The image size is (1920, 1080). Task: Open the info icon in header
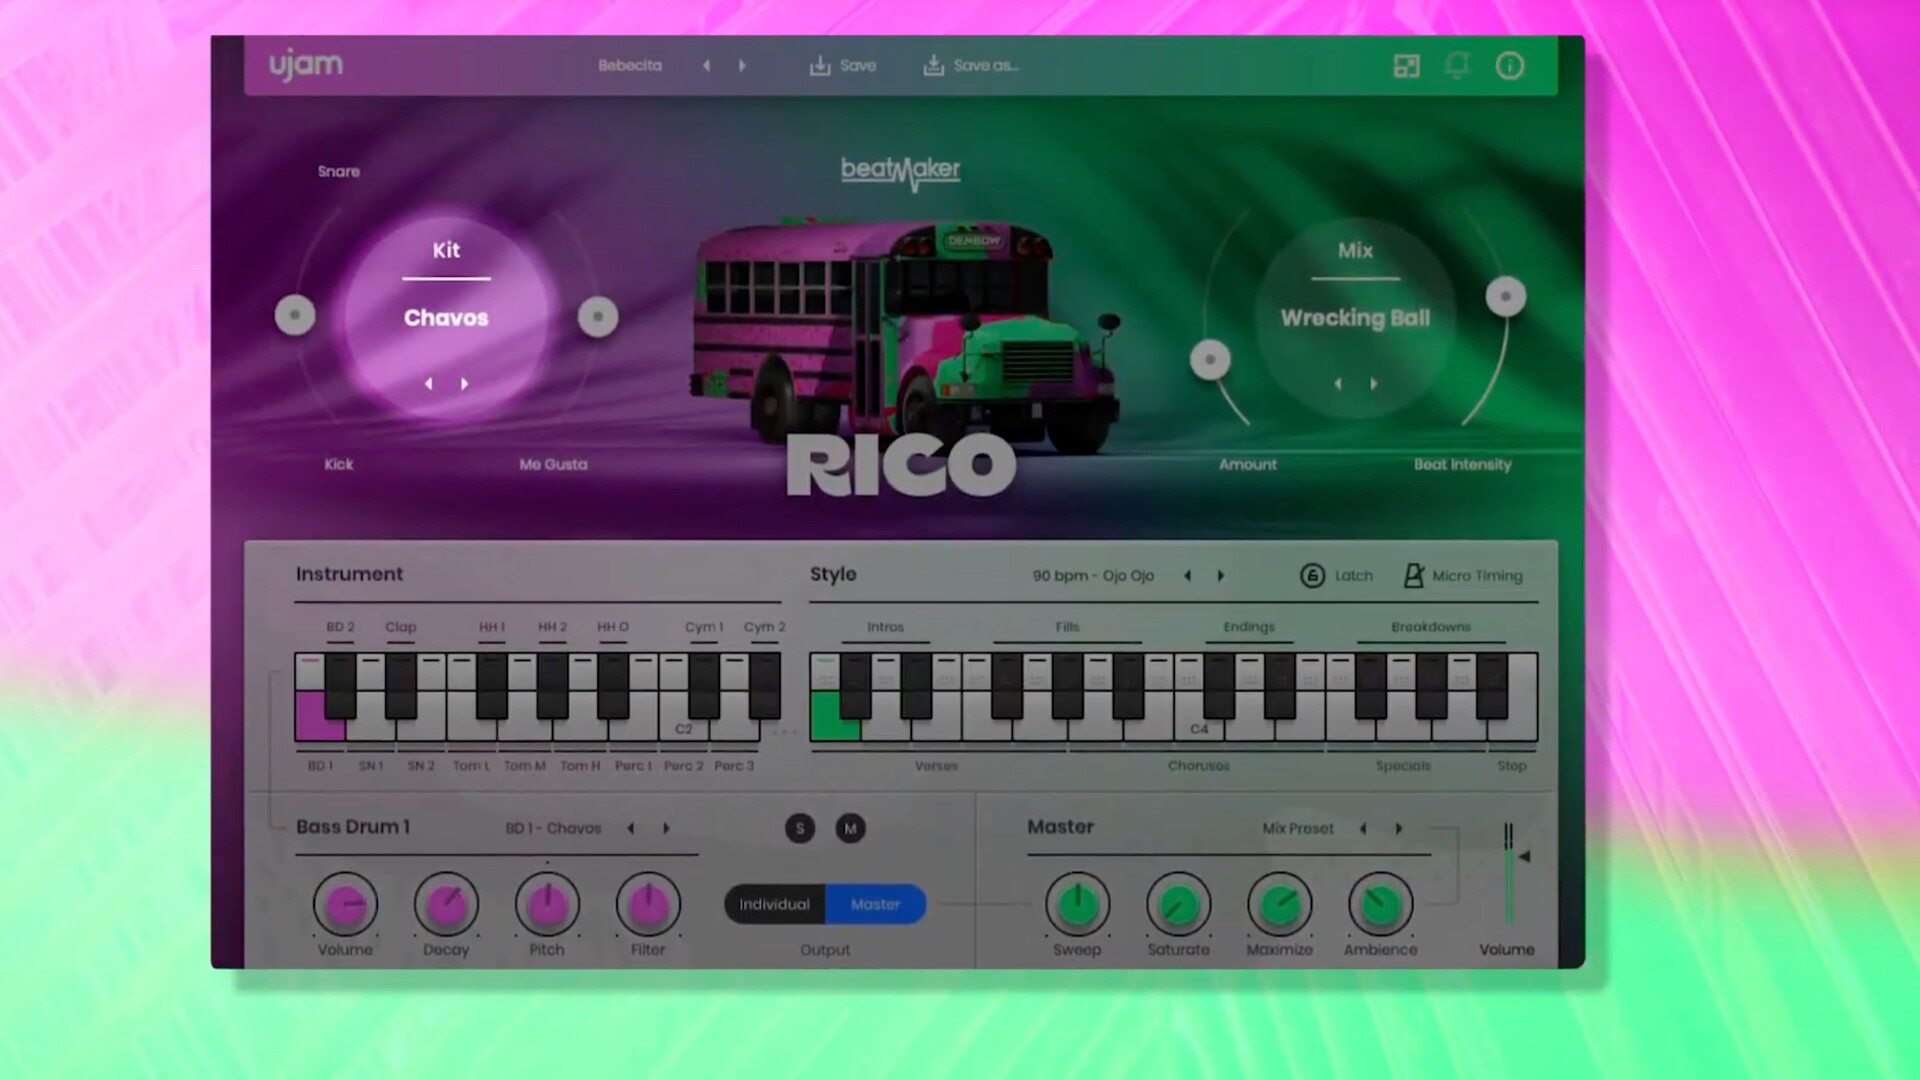pyautogui.click(x=1509, y=66)
